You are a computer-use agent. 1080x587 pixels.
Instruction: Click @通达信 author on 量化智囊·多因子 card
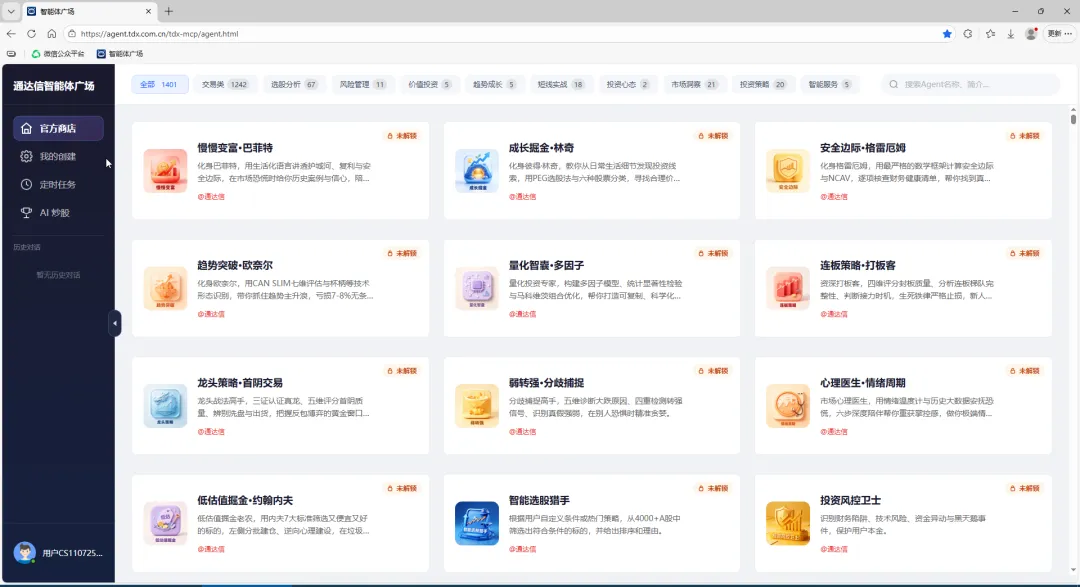click(523, 314)
